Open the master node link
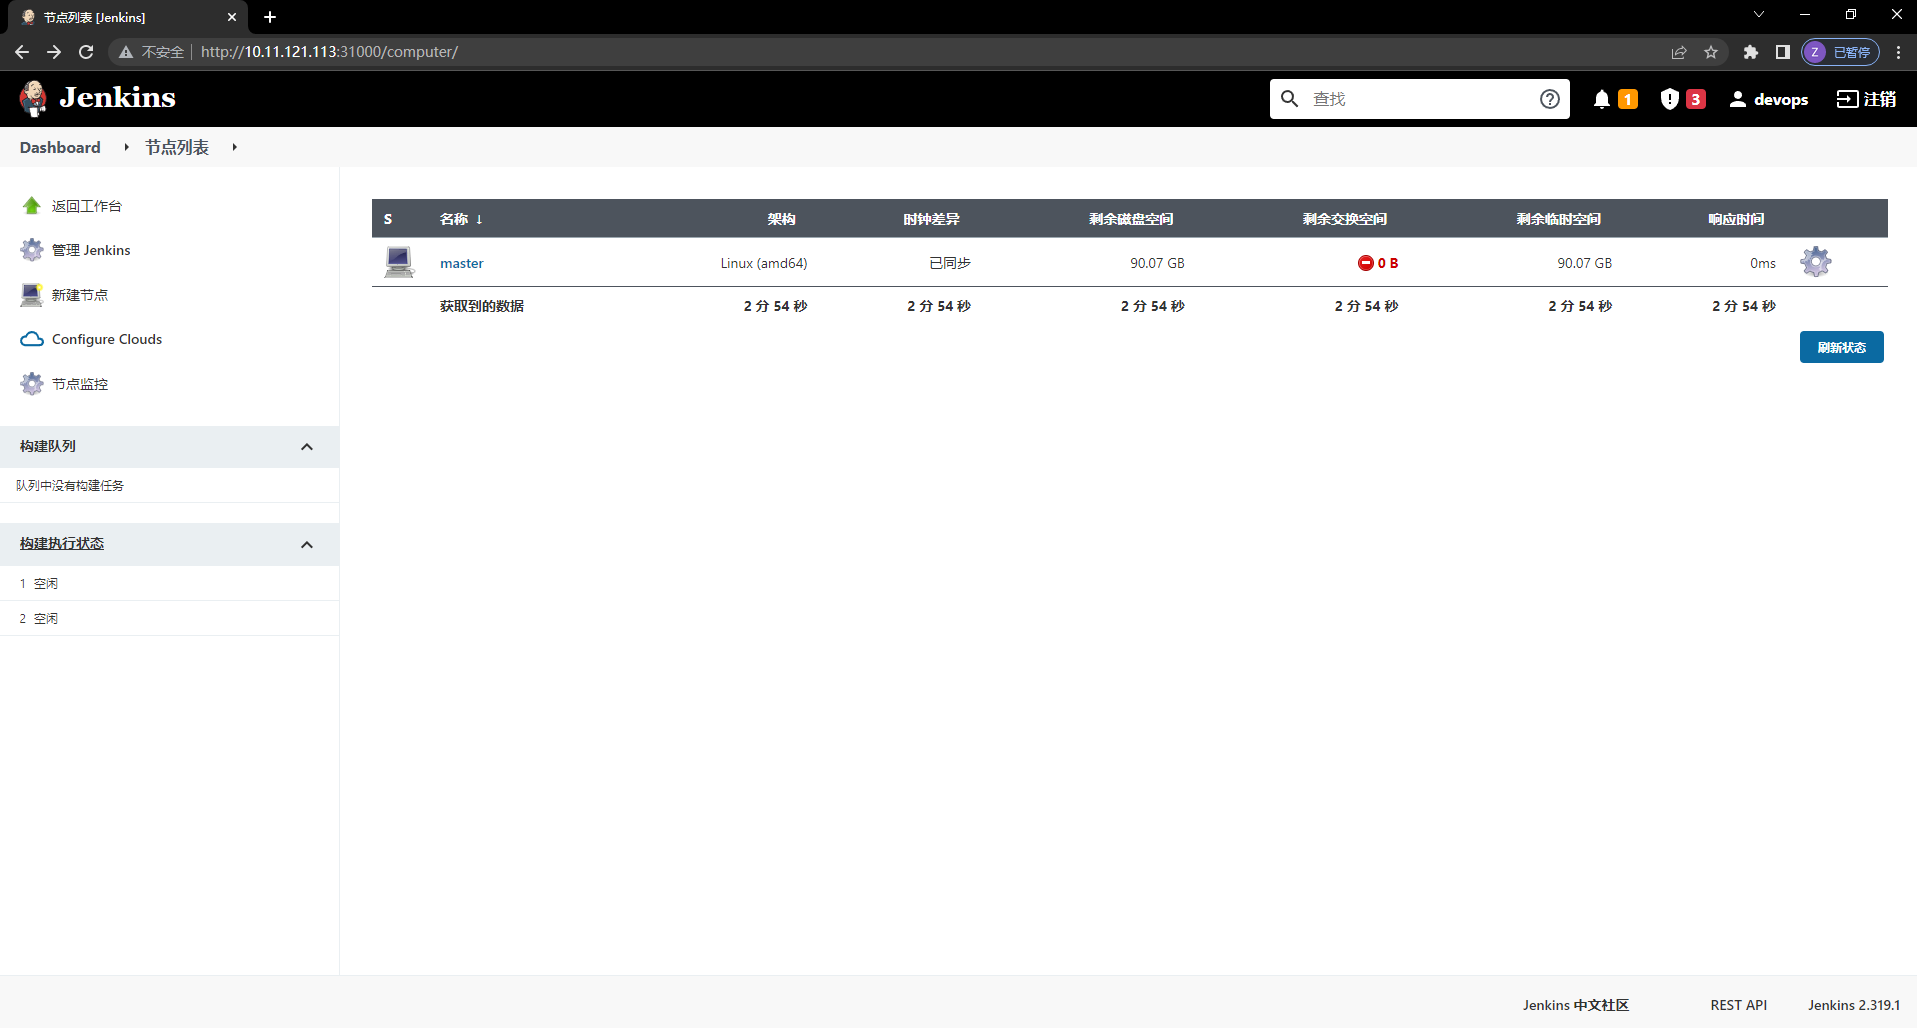The width and height of the screenshot is (1917, 1028). click(462, 263)
